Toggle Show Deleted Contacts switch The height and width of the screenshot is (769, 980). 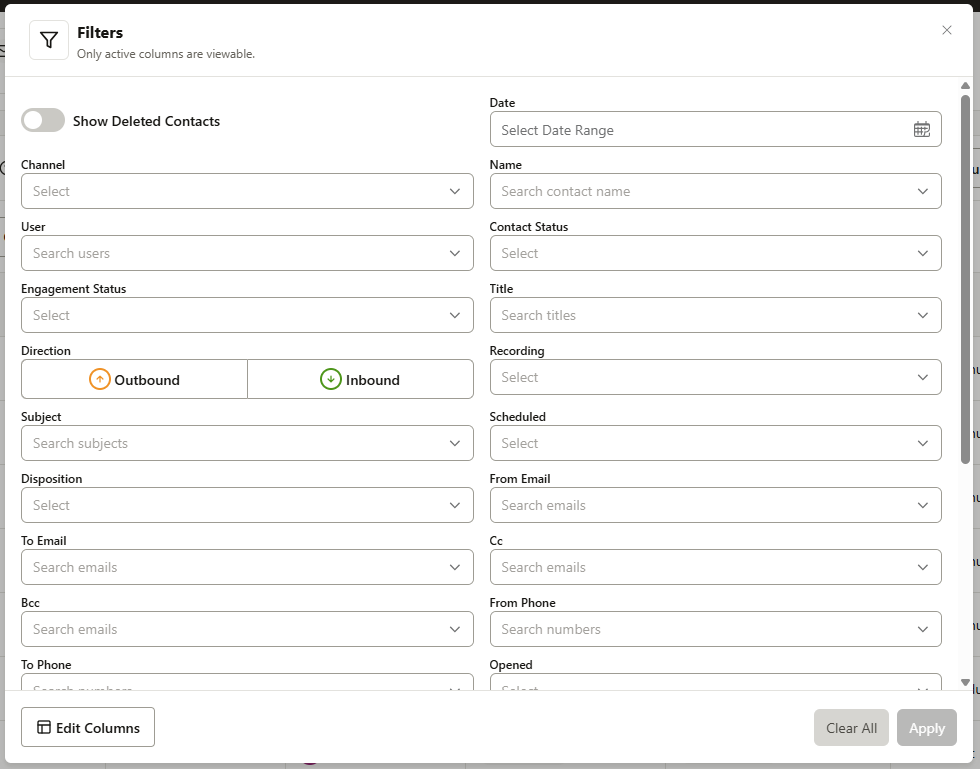pos(42,120)
